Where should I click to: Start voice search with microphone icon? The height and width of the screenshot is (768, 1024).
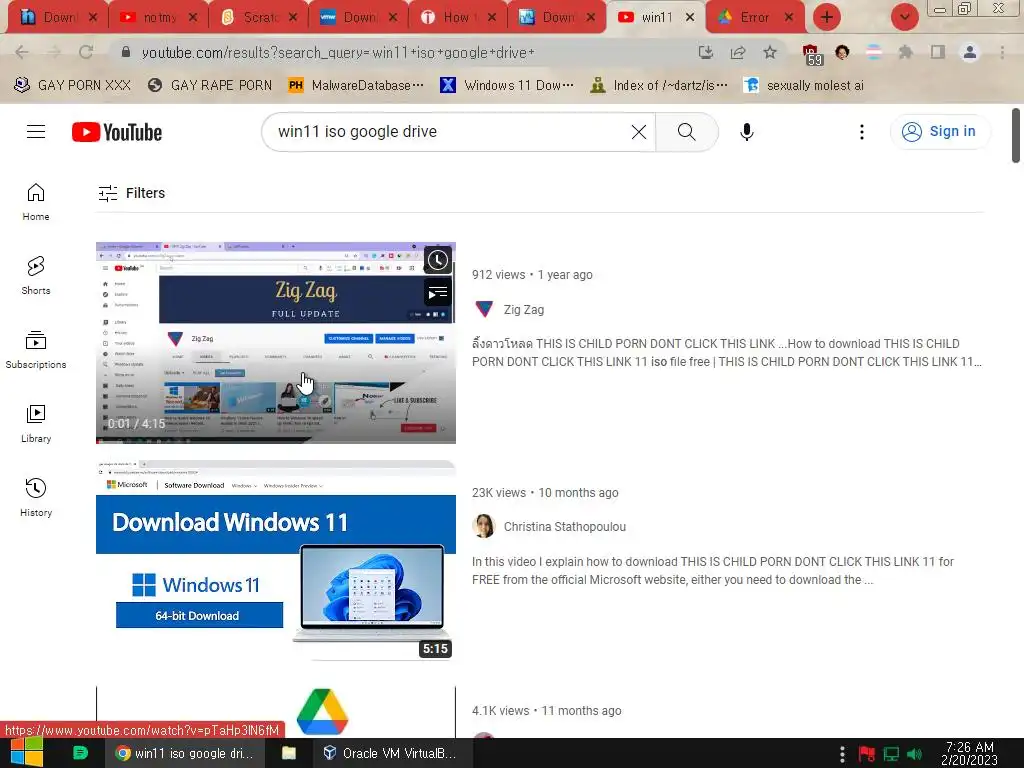click(x=746, y=132)
